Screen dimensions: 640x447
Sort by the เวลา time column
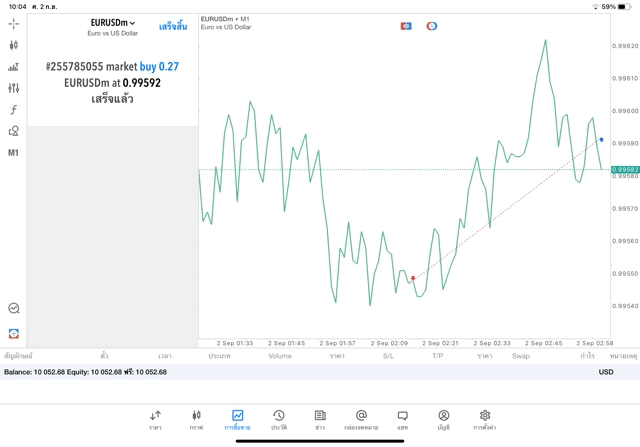tap(165, 356)
